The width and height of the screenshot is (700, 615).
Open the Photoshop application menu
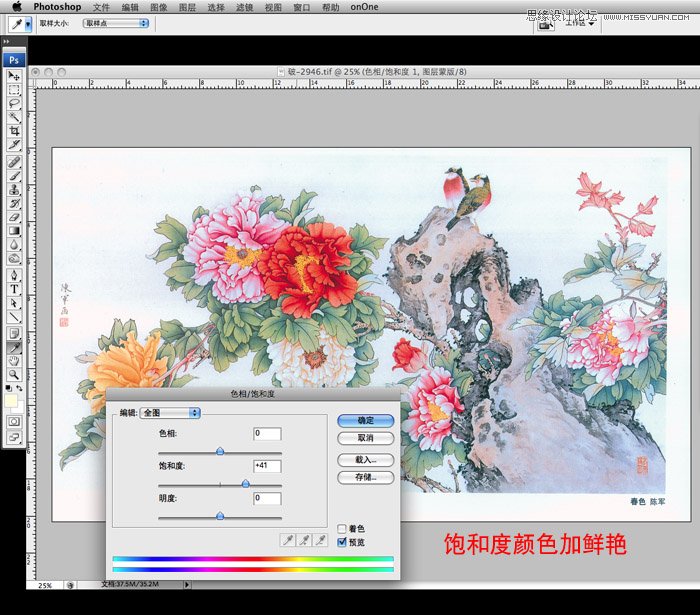[x=57, y=7]
